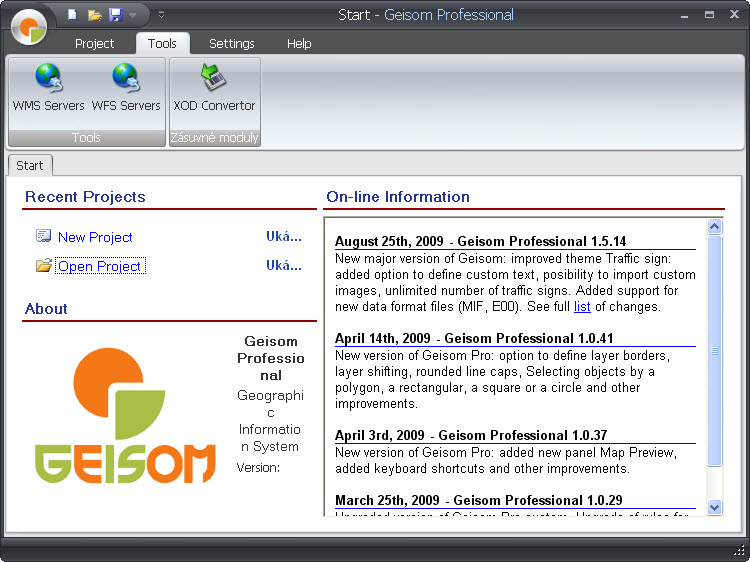This screenshot has height=562, width=750.
Task: Click the Geisom application orb button
Action: (29, 27)
